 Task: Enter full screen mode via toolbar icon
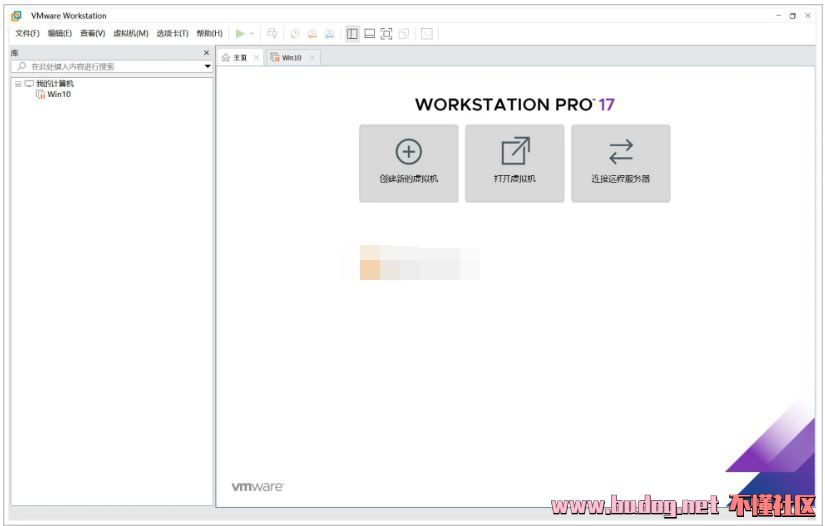[x=387, y=34]
